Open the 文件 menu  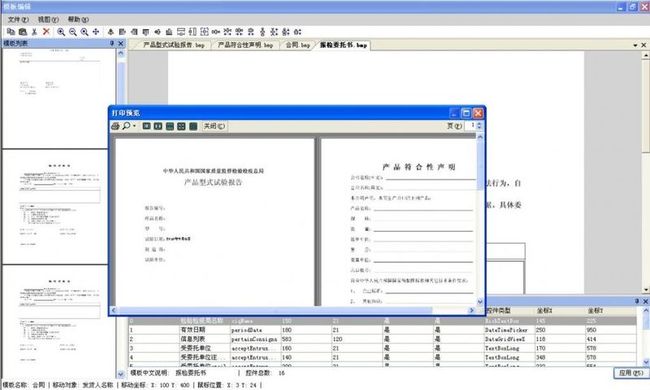[18, 19]
